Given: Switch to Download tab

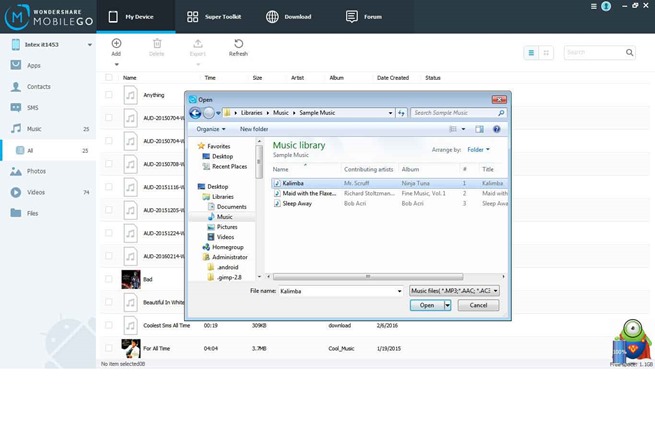Looking at the screenshot, I should click(289, 17).
